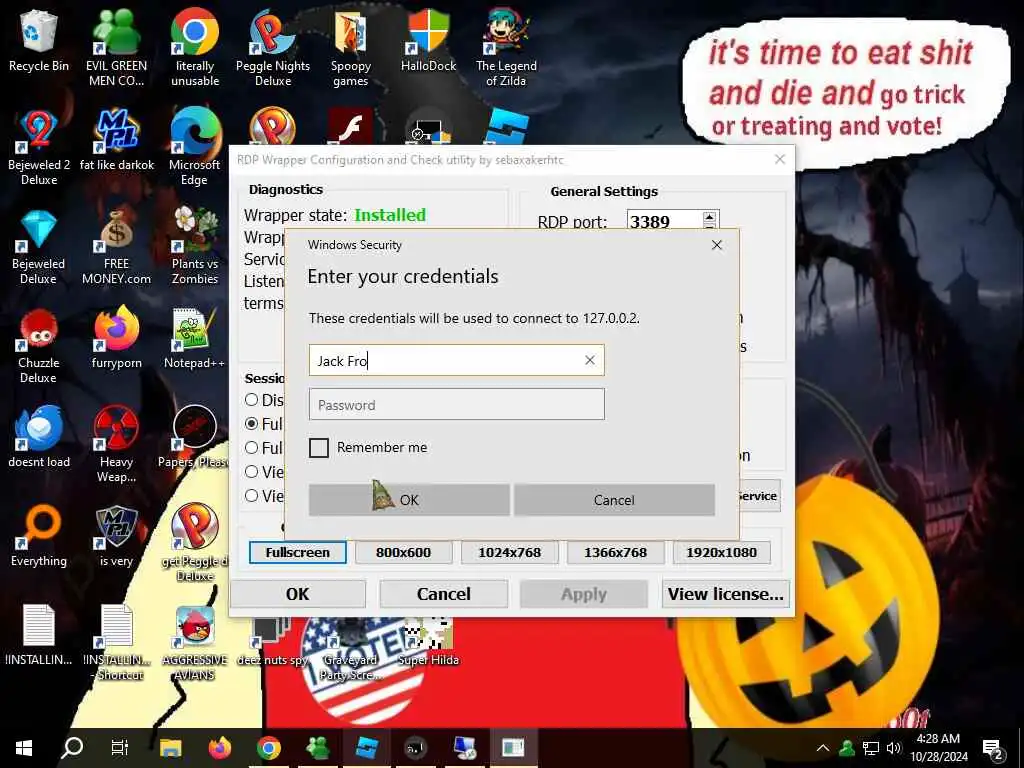Launch Plants vs Zombies desktop icon
The width and height of the screenshot is (1024, 768).
pyautogui.click(x=195, y=247)
